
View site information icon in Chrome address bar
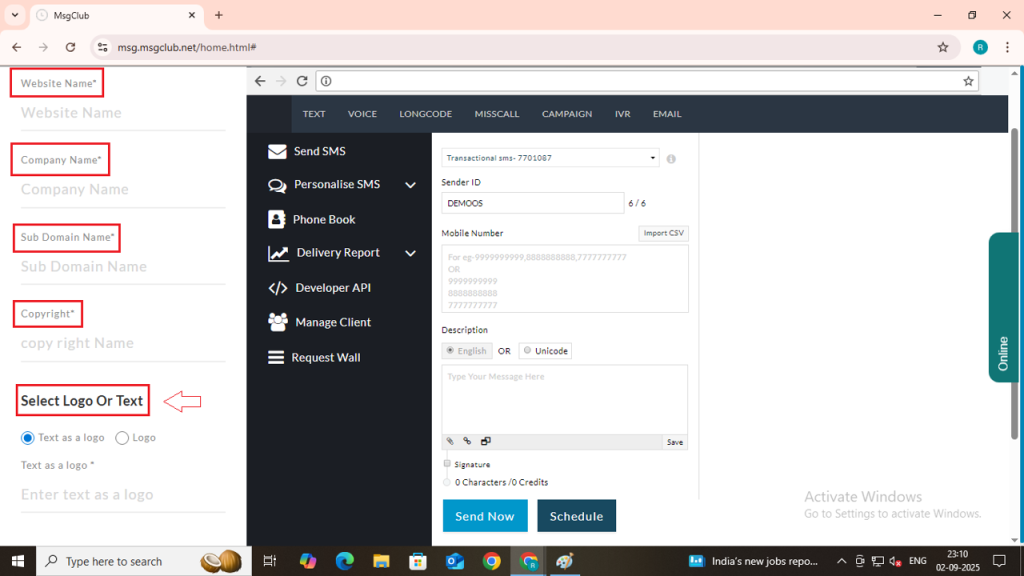(x=103, y=47)
